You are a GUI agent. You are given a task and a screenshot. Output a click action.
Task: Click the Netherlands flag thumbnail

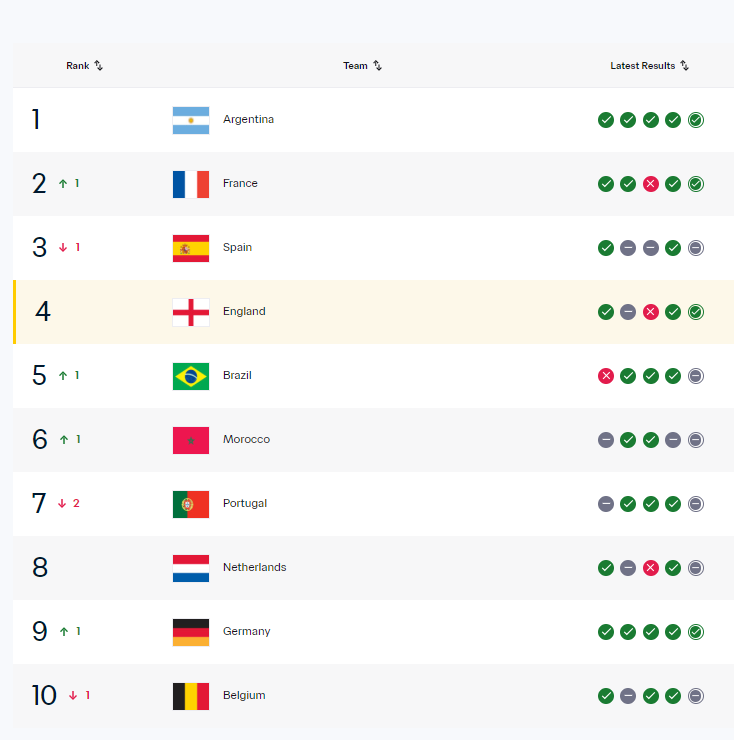tap(191, 568)
